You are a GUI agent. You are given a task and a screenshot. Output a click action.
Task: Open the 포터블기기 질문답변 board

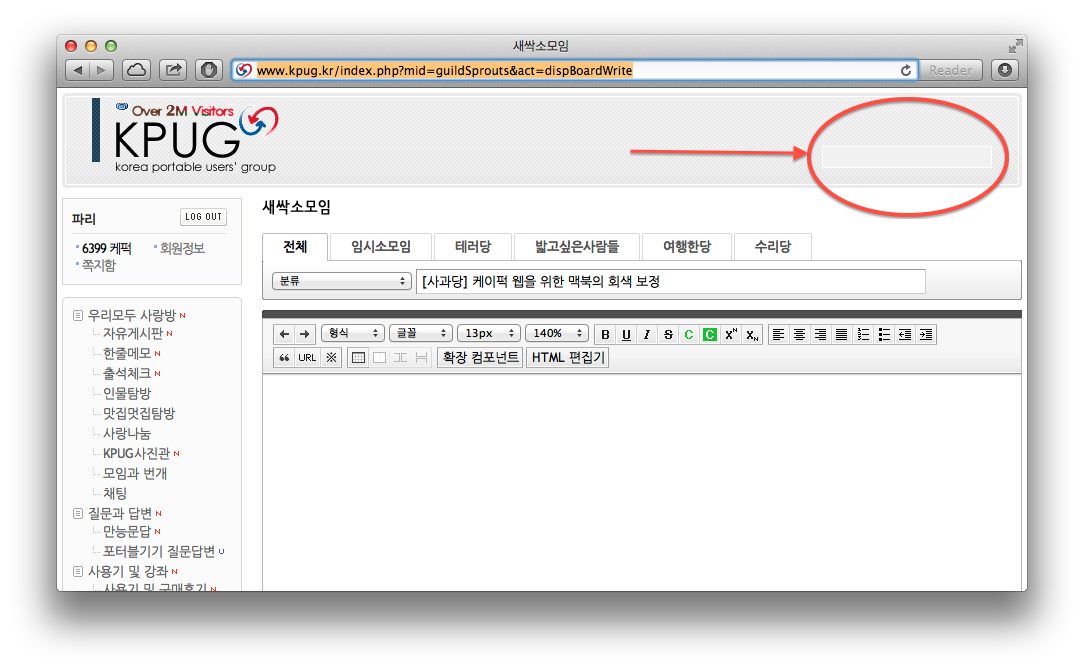pyautogui.click(x=159, y=552)
